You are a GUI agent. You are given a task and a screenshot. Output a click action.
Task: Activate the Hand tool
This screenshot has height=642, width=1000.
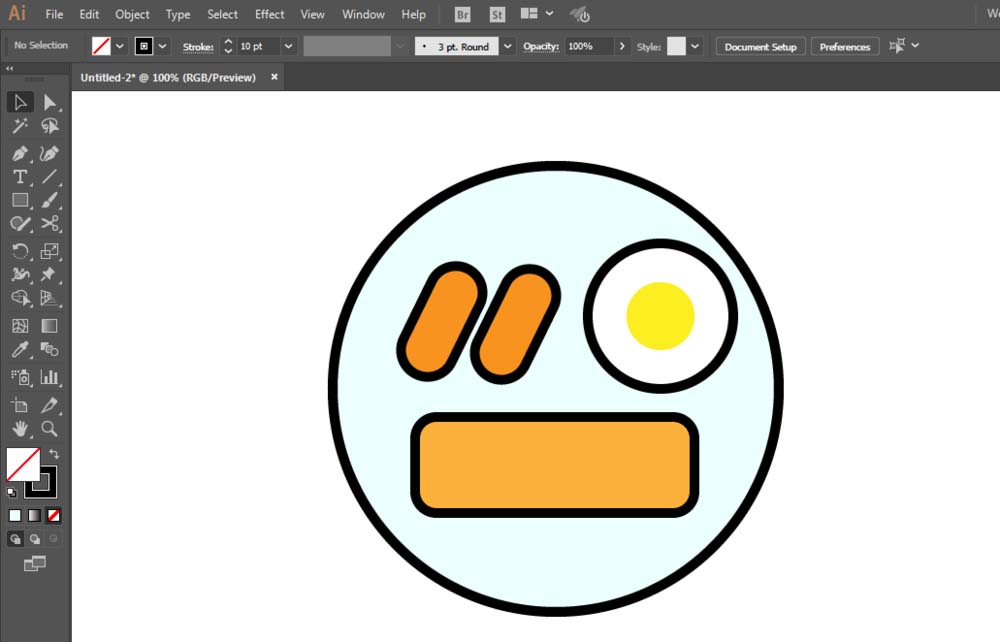20,429
